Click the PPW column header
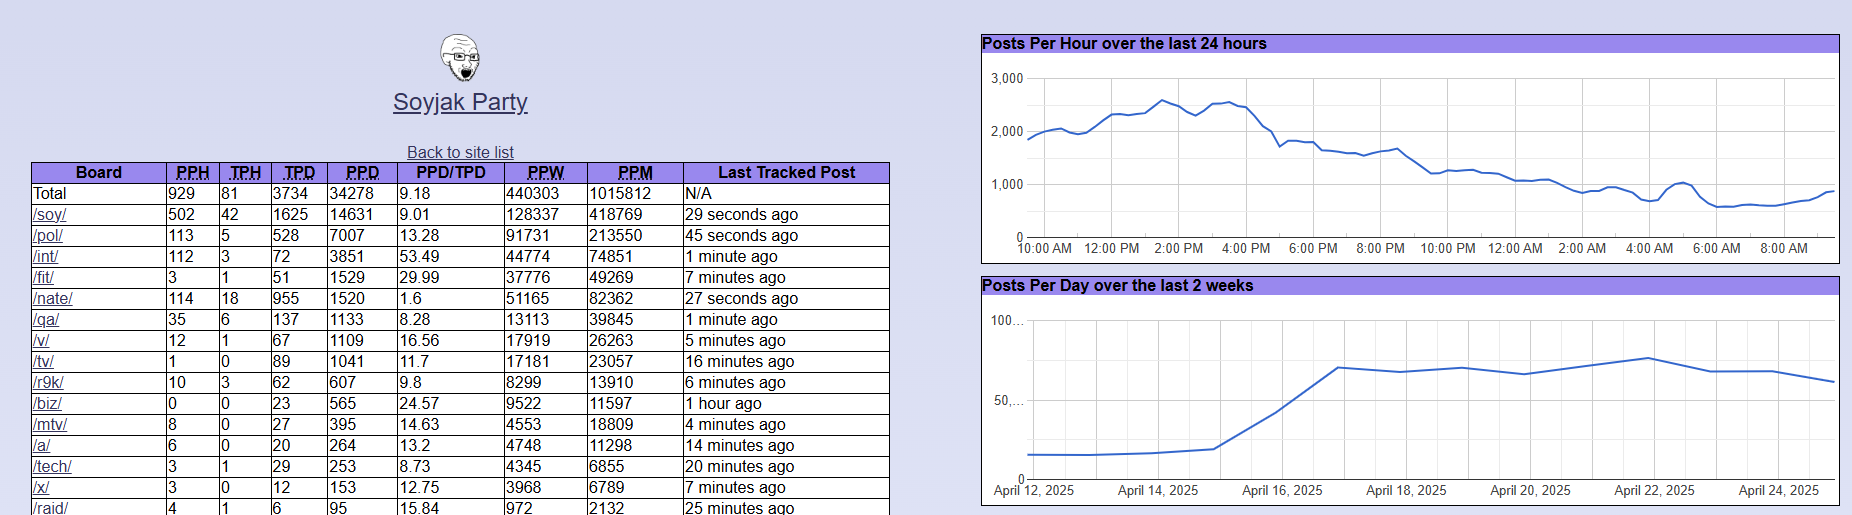 coord(546,172)
